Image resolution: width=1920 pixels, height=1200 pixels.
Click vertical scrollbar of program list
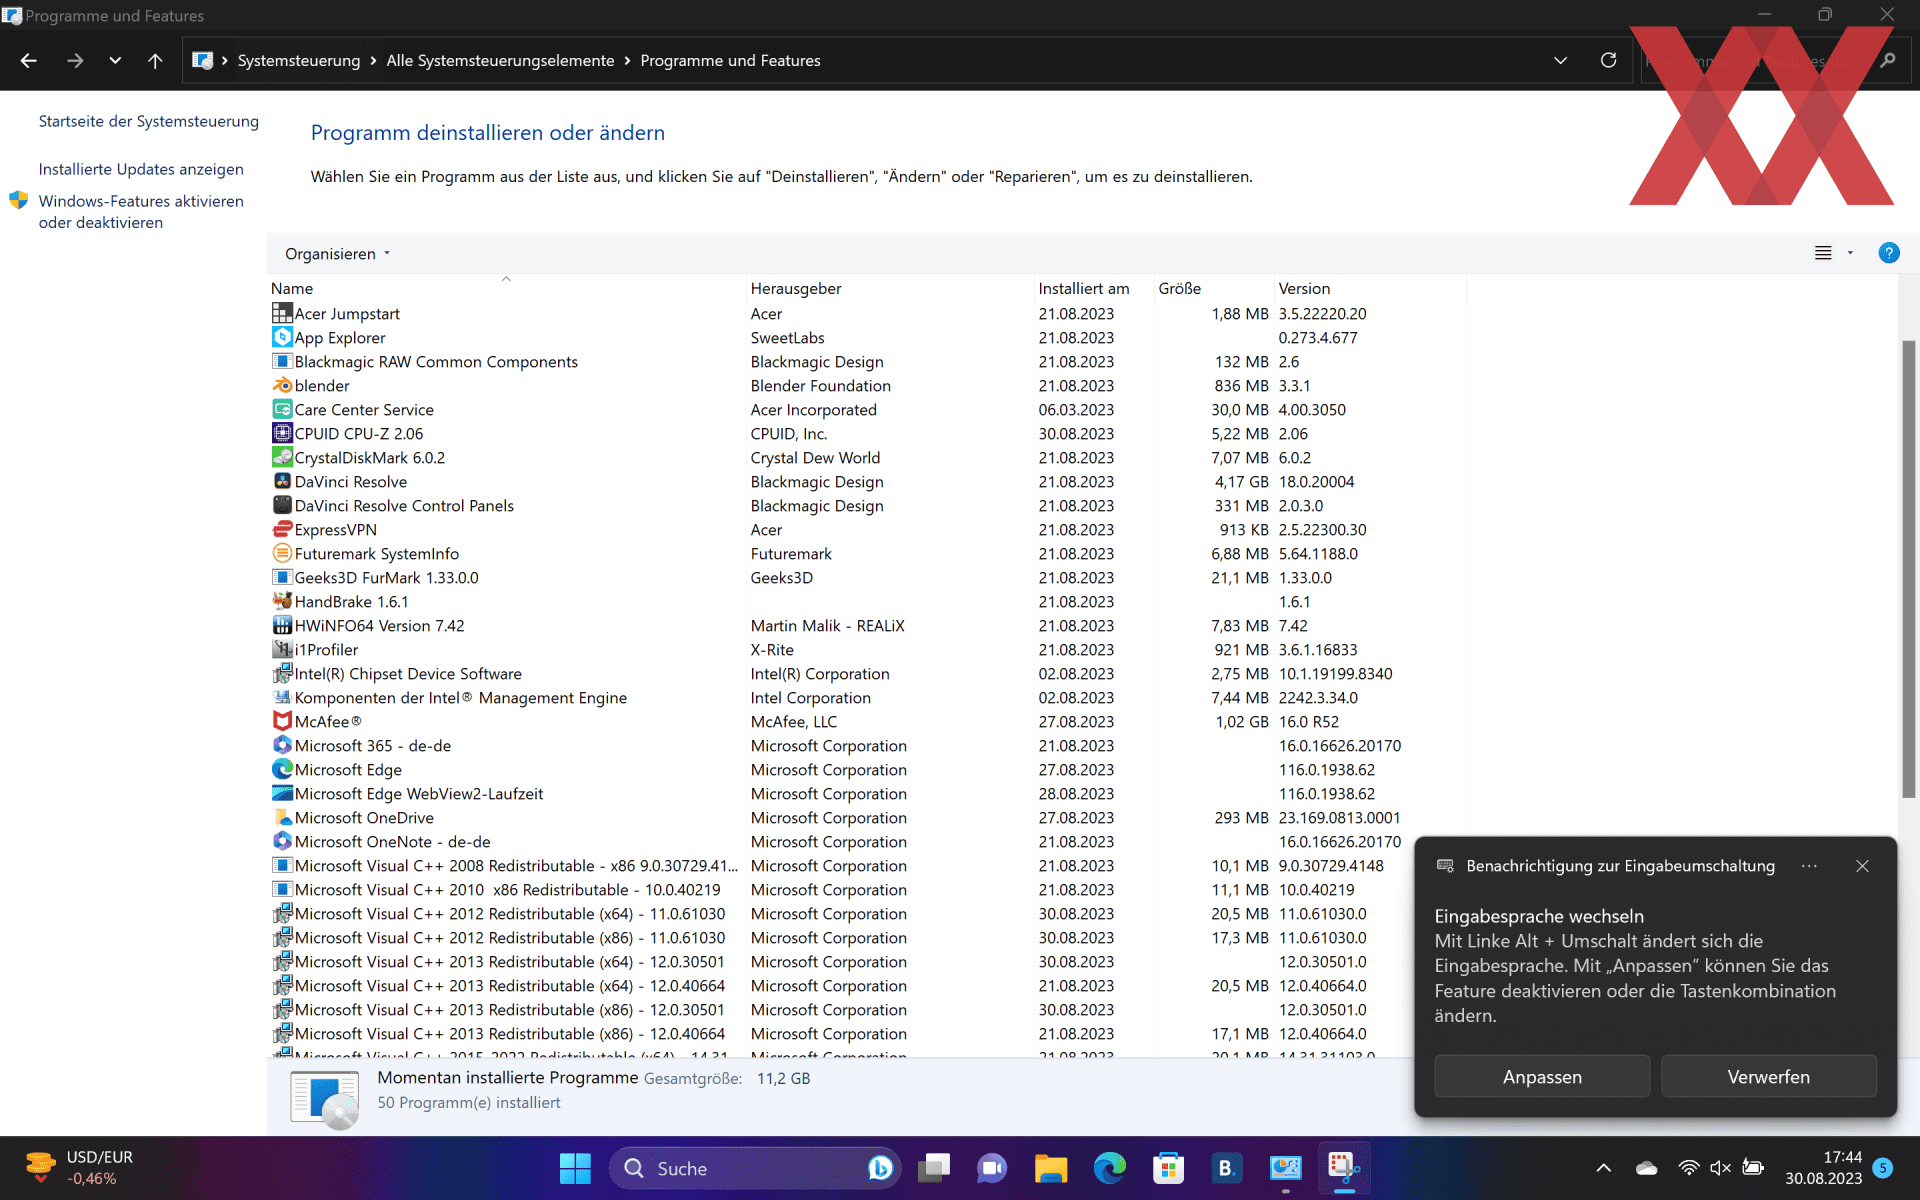tap(1908, 568)
